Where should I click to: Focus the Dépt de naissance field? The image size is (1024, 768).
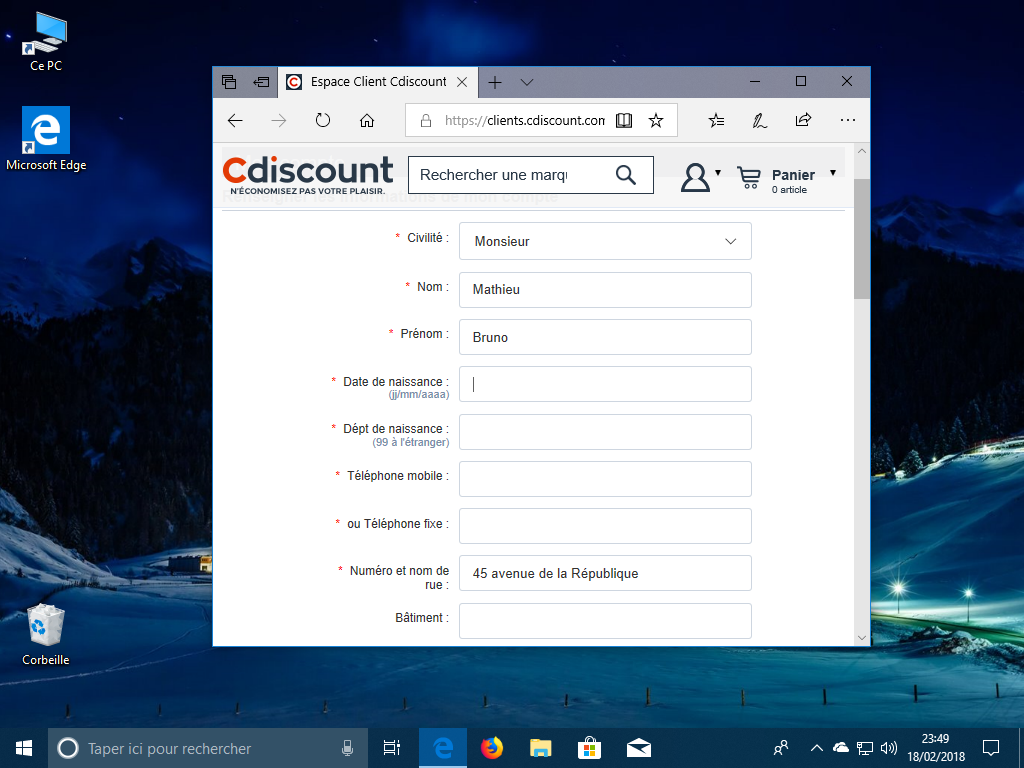pos(605,432)
